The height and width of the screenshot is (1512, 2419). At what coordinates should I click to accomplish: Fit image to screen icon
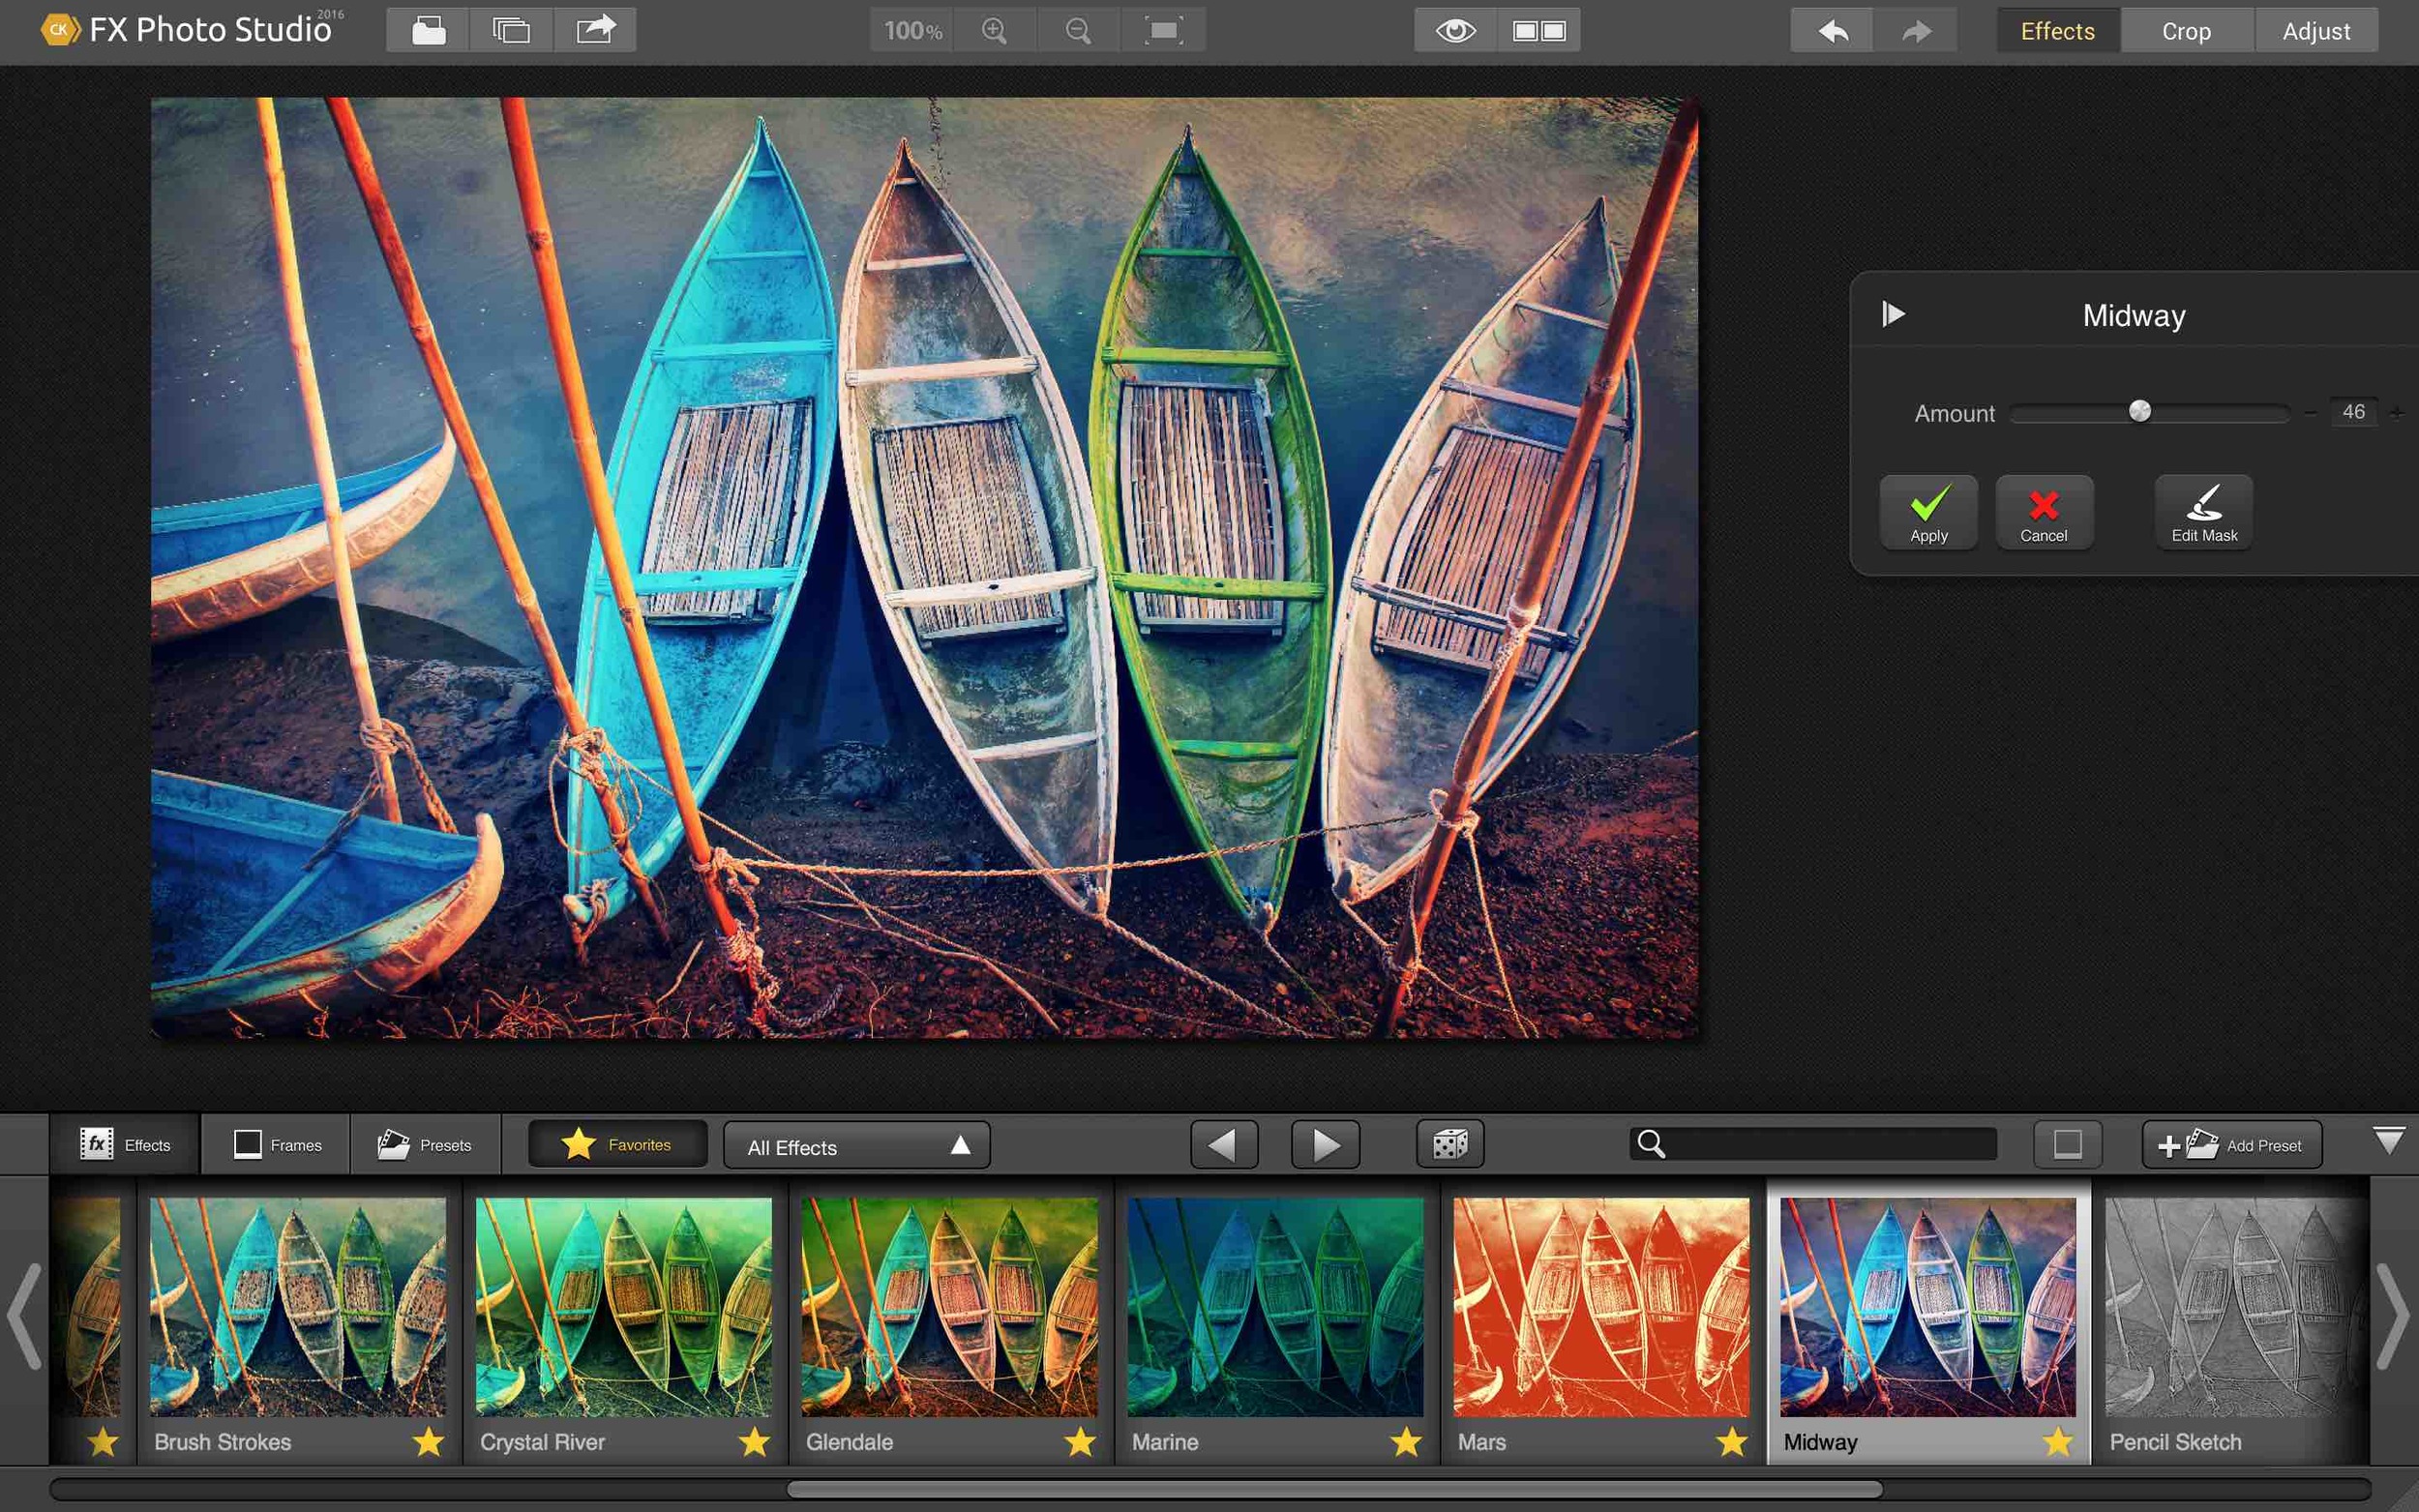click(1163, 31)
